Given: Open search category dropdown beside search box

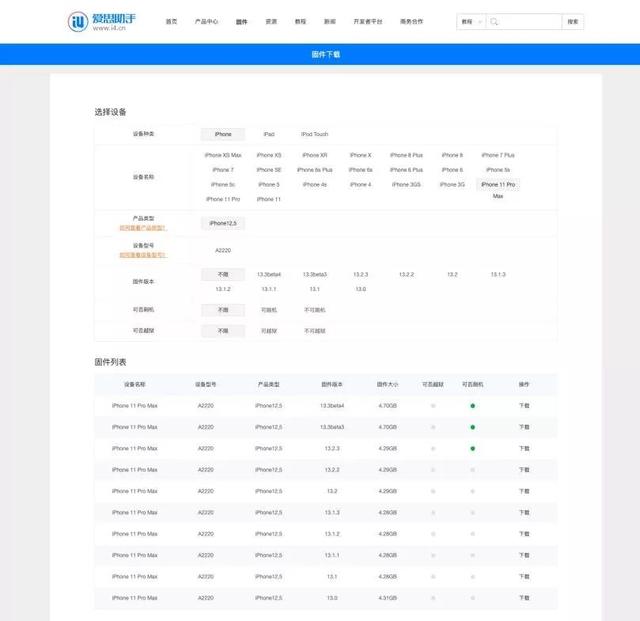Looking at the screenshot, I should click(471, 22).
